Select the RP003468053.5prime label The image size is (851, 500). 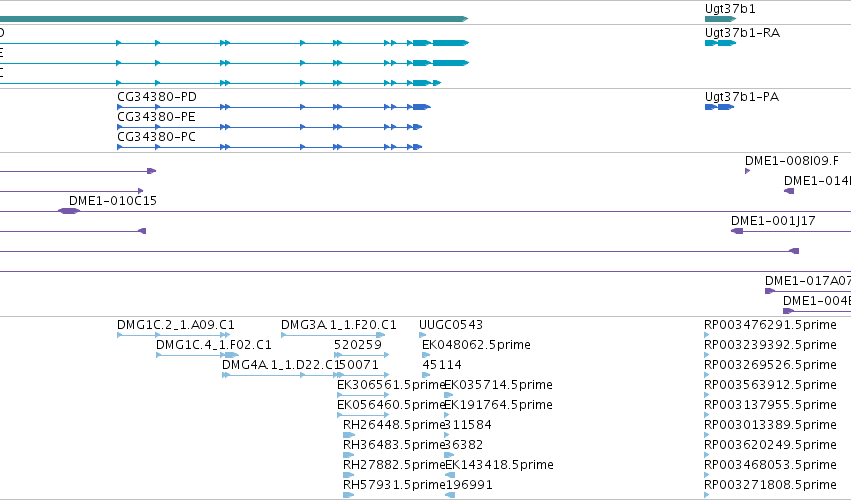[x=770, y=465]
